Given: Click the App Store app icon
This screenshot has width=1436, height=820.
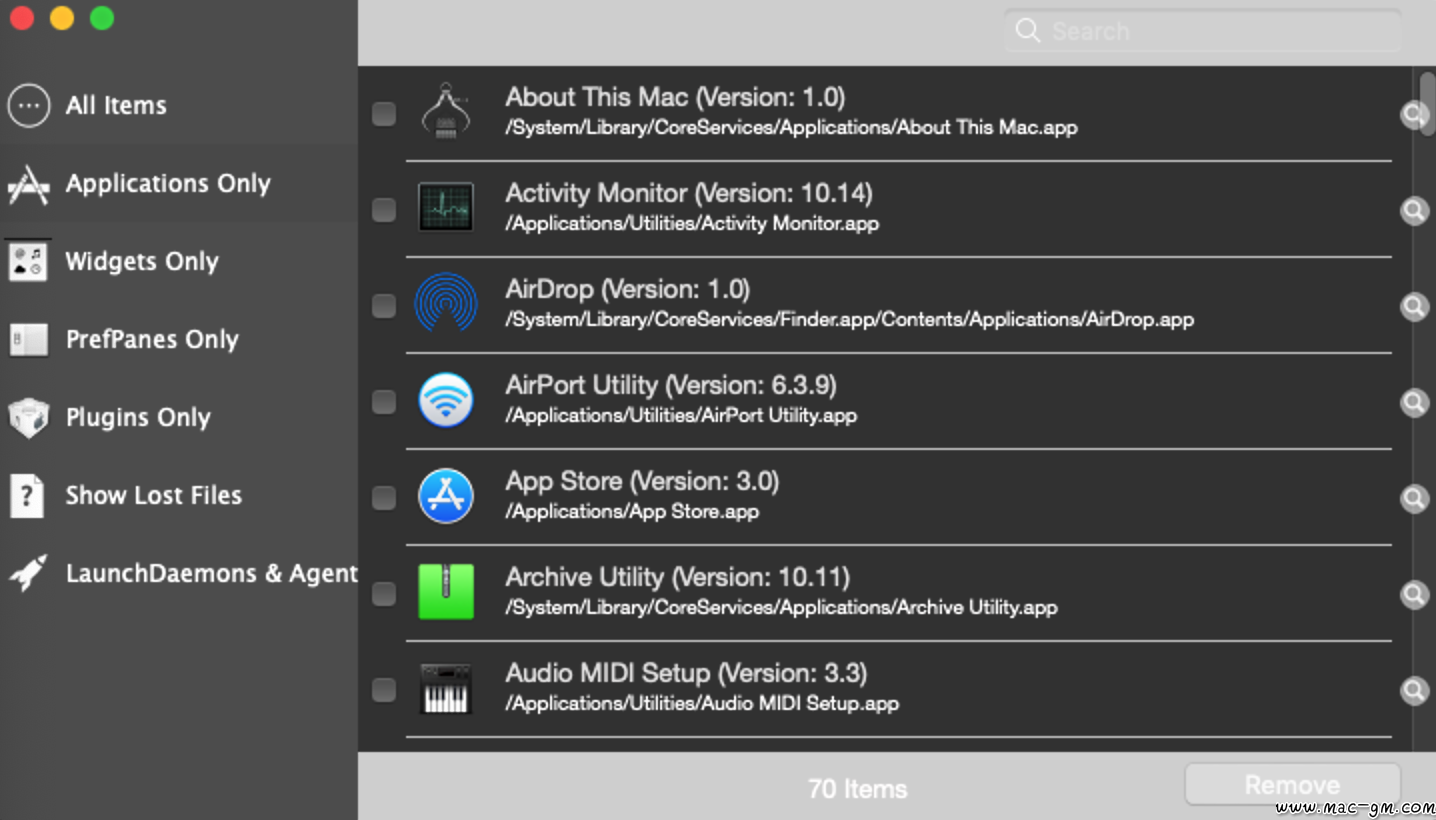Looking at the screenshot, I should tap(445, 495).
